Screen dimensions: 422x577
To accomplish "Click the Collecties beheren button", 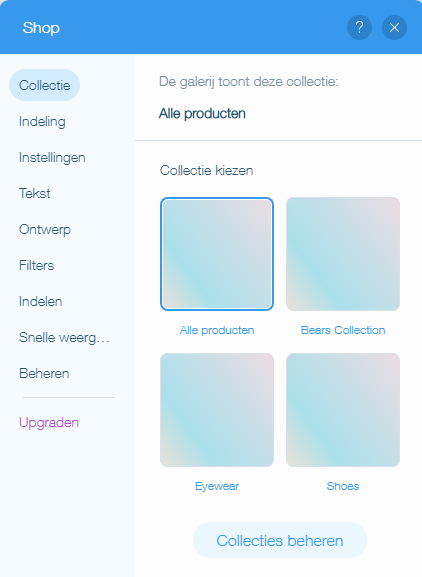I will [x=280, y=540].
